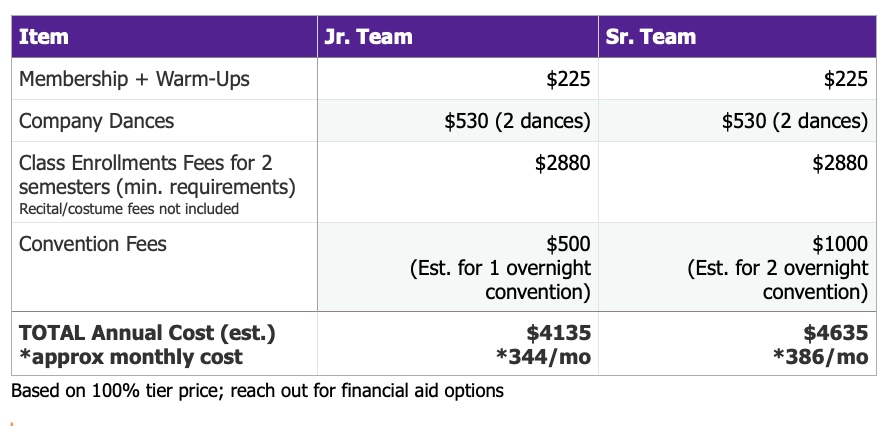
Task: Select the Jr. Team column header
Action: coord(458,37)
